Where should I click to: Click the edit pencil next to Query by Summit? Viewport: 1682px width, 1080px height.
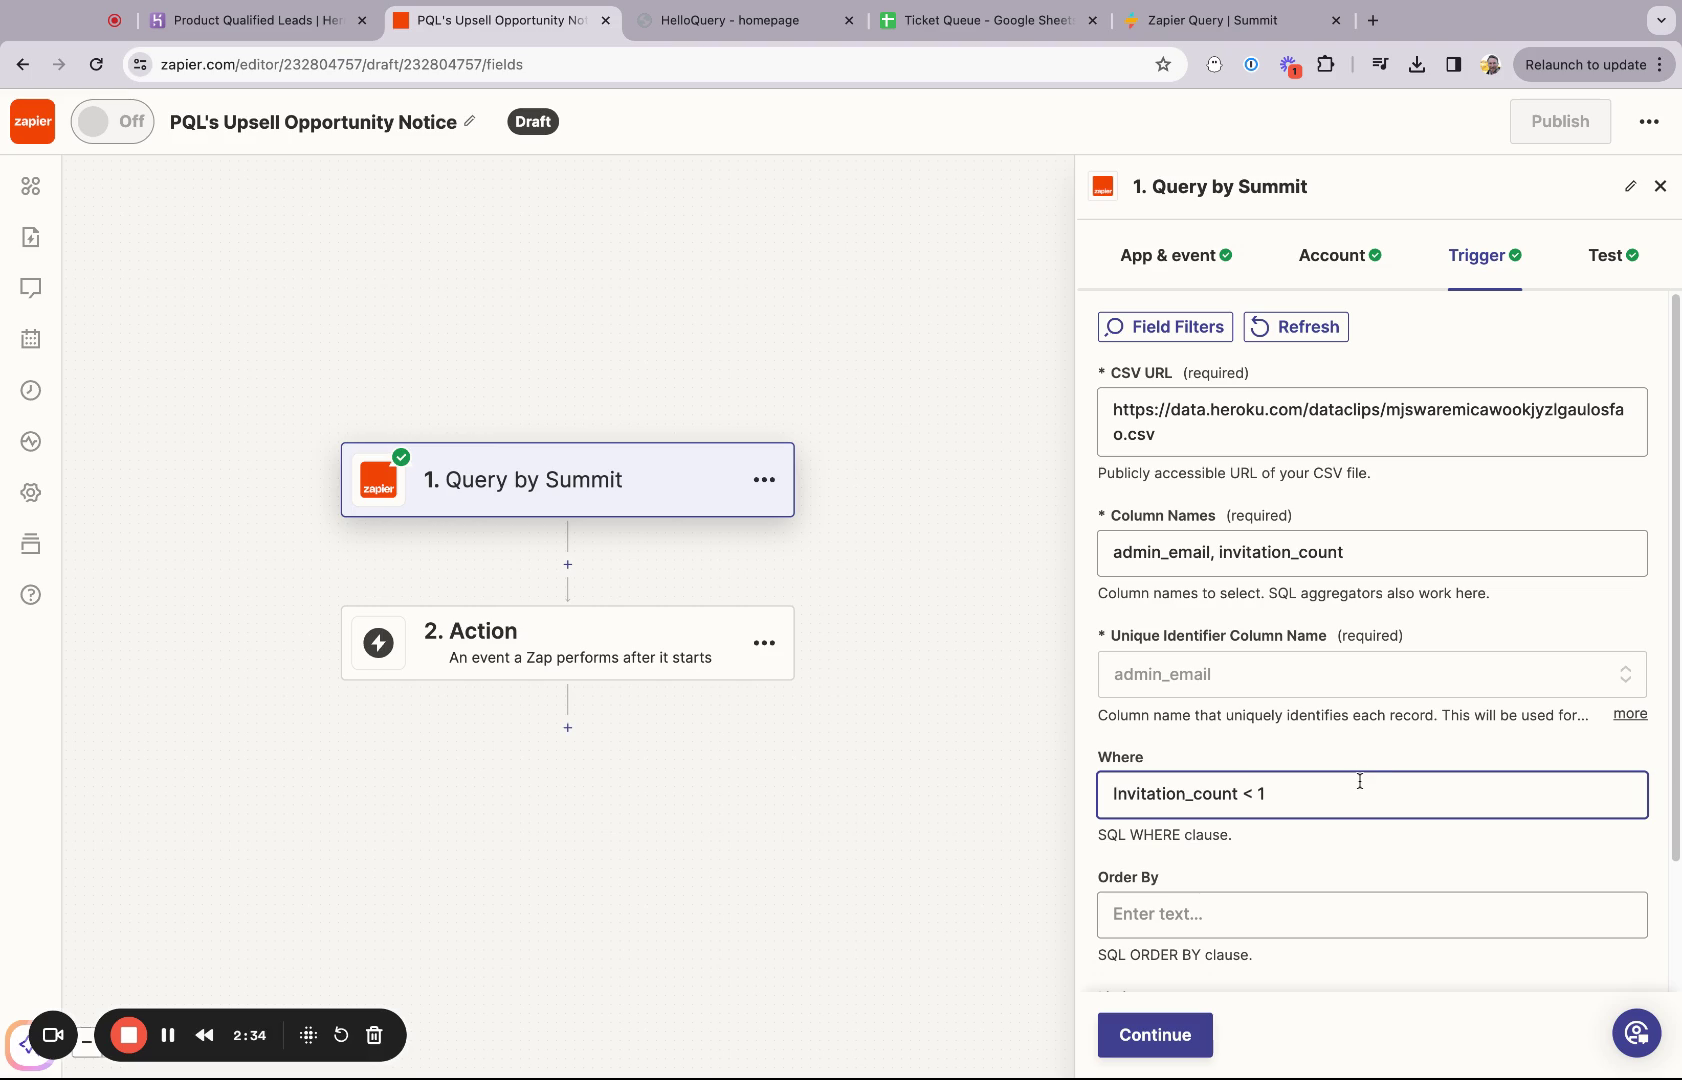point(1631,186)
